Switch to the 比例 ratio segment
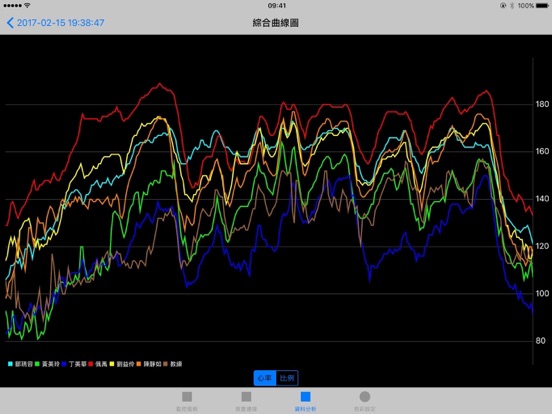The width and height of the screenshot is (552, 414). click(x=287, y=378)
